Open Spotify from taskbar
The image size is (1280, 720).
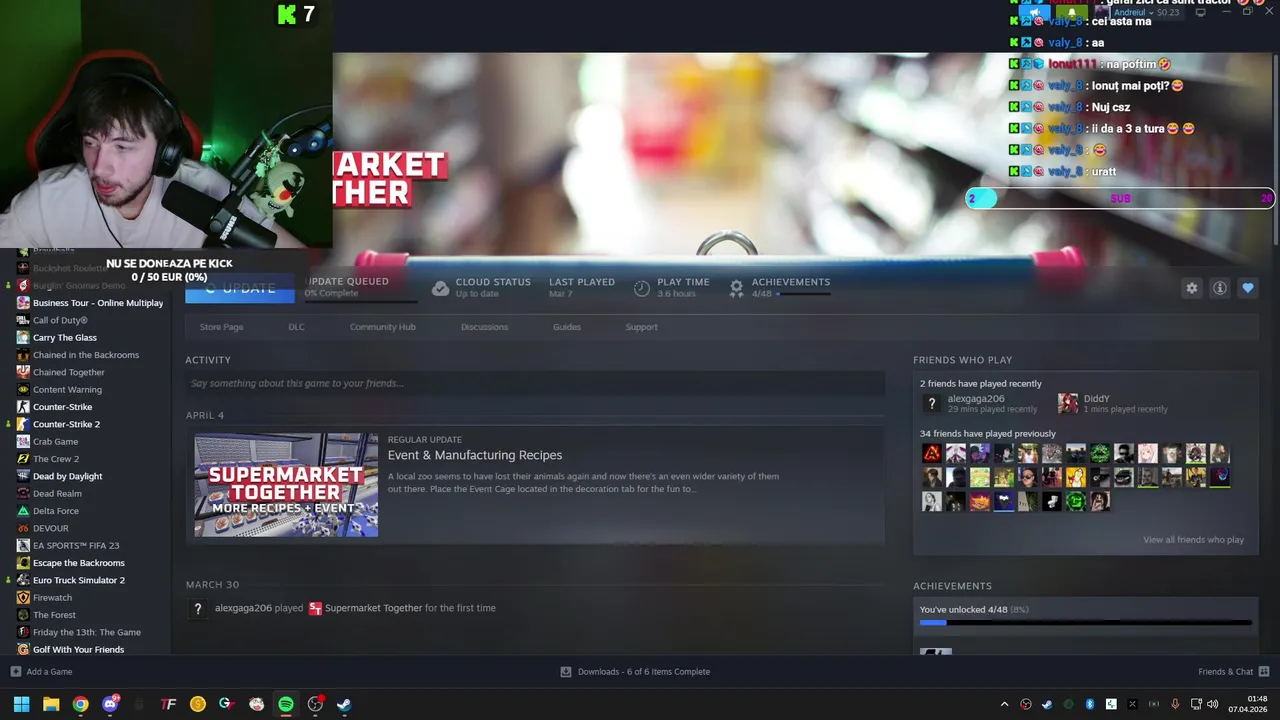286,704
